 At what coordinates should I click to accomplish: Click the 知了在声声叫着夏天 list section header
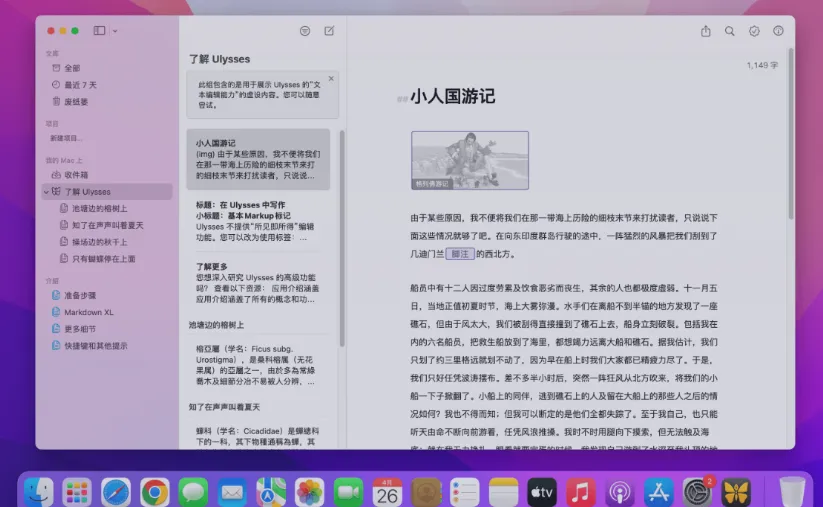click(x=224, y=407)
